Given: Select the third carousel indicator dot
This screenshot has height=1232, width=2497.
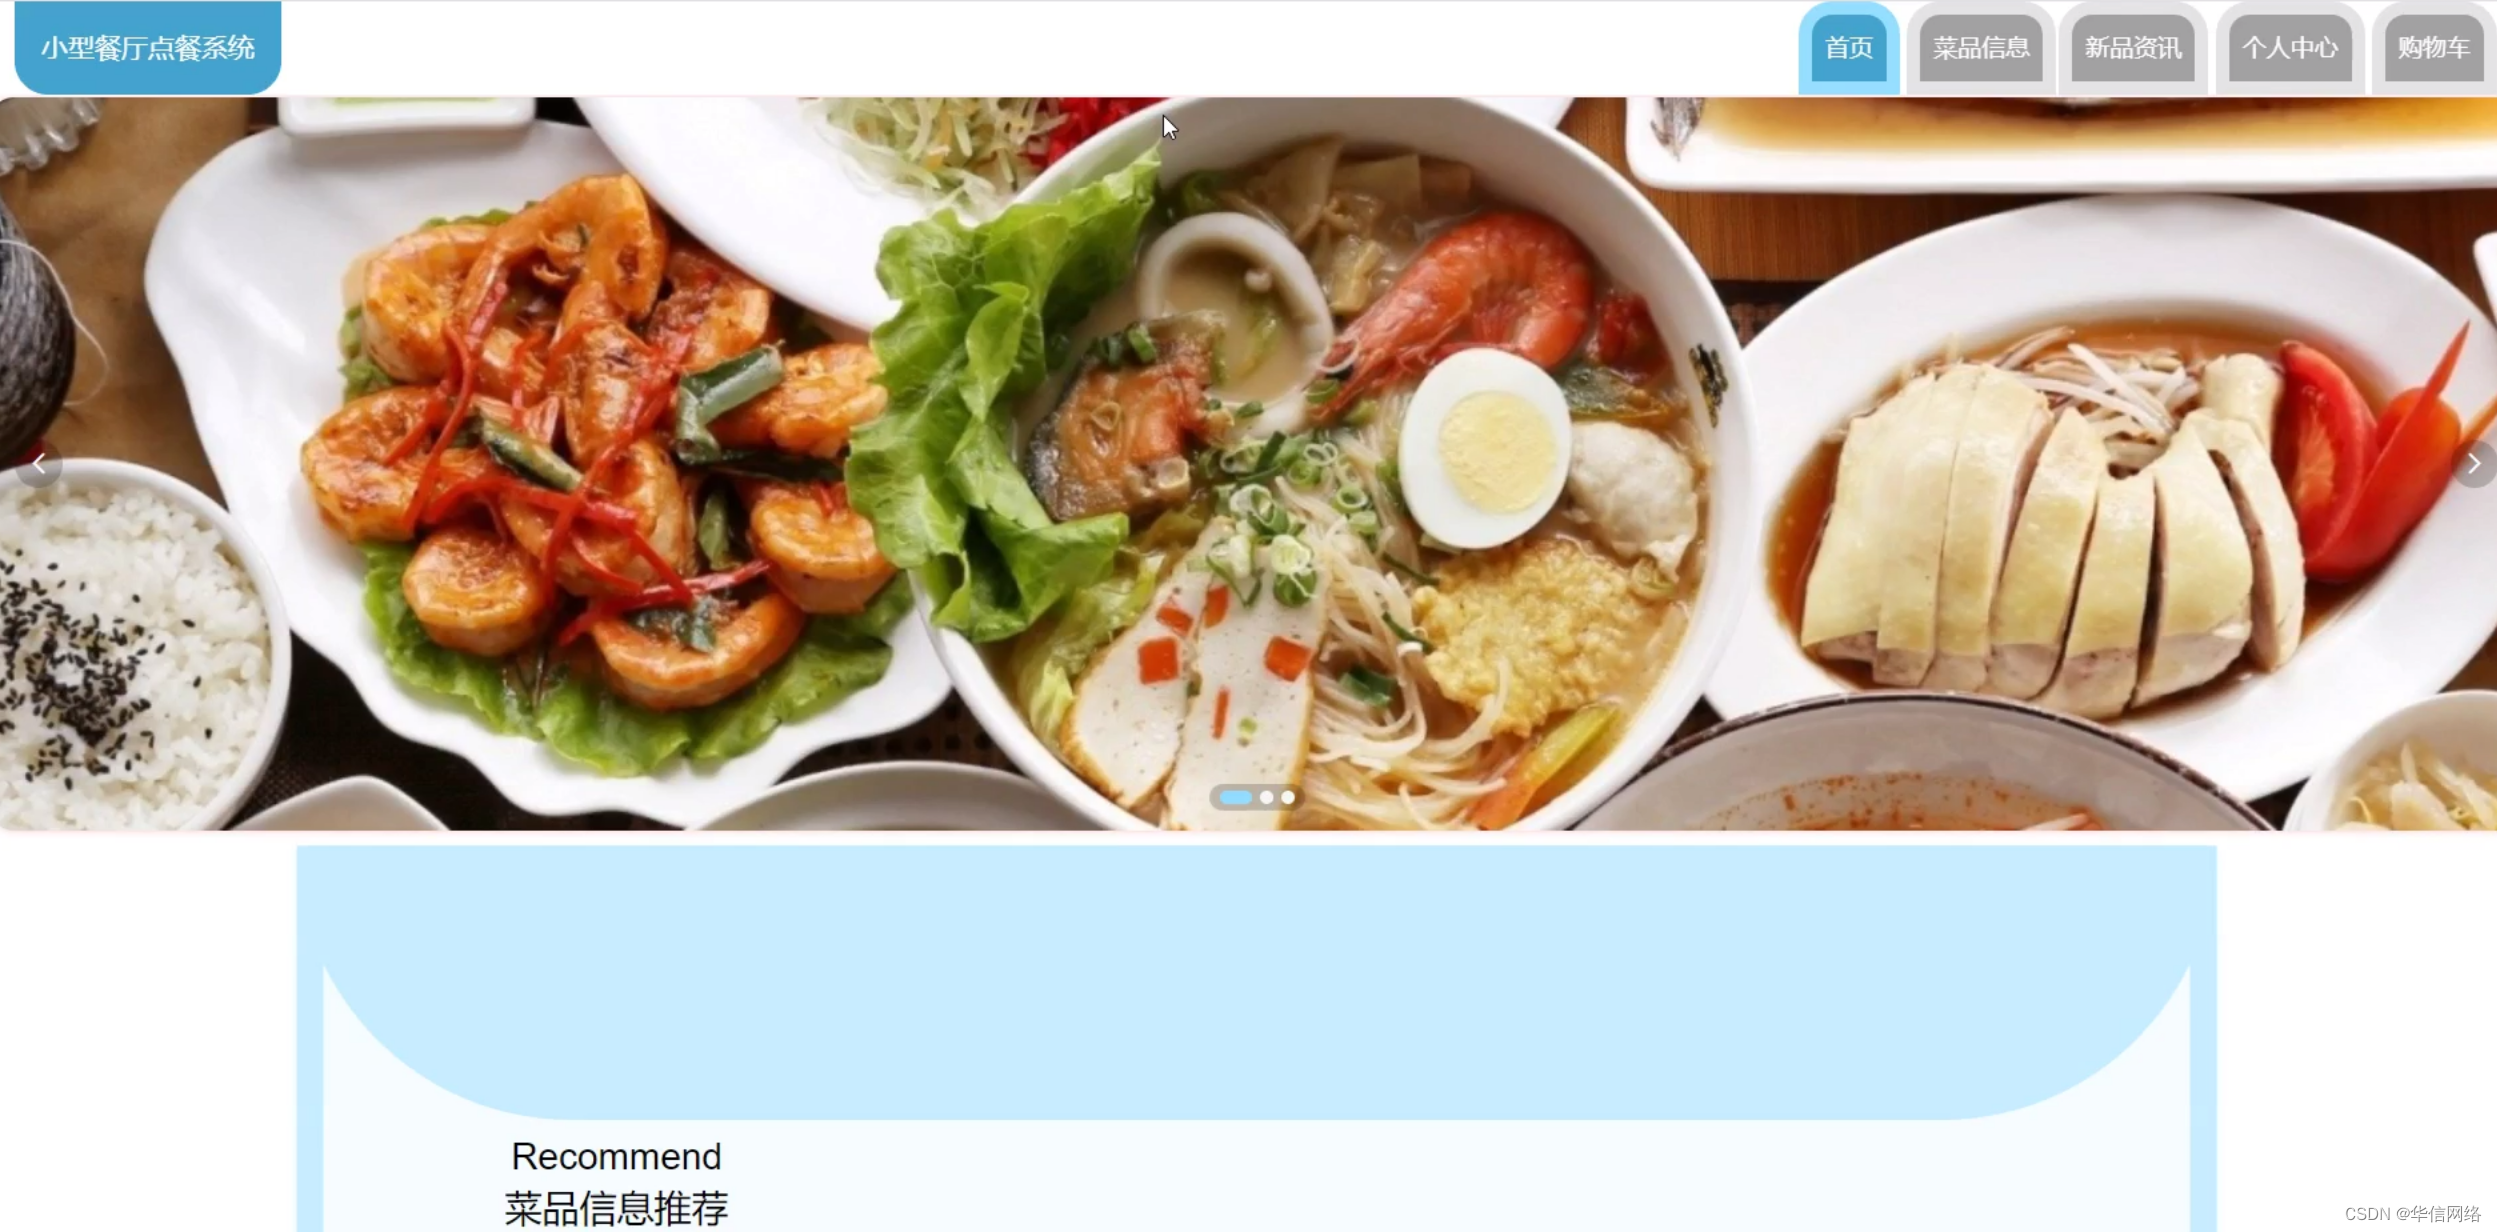Looking at the screenshot, I should pos(1288,797).
